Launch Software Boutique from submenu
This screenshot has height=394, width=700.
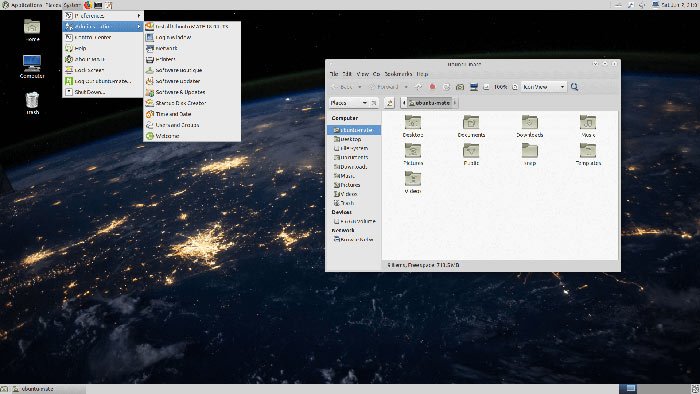pos(192,70)
